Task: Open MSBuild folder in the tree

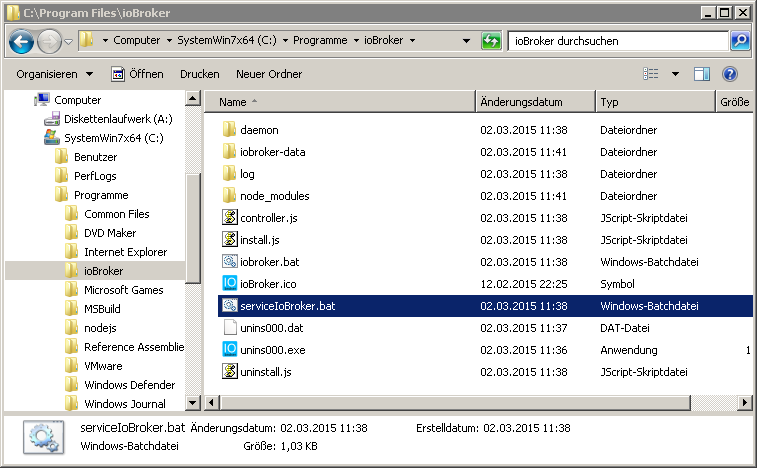Action: (102, 309)
